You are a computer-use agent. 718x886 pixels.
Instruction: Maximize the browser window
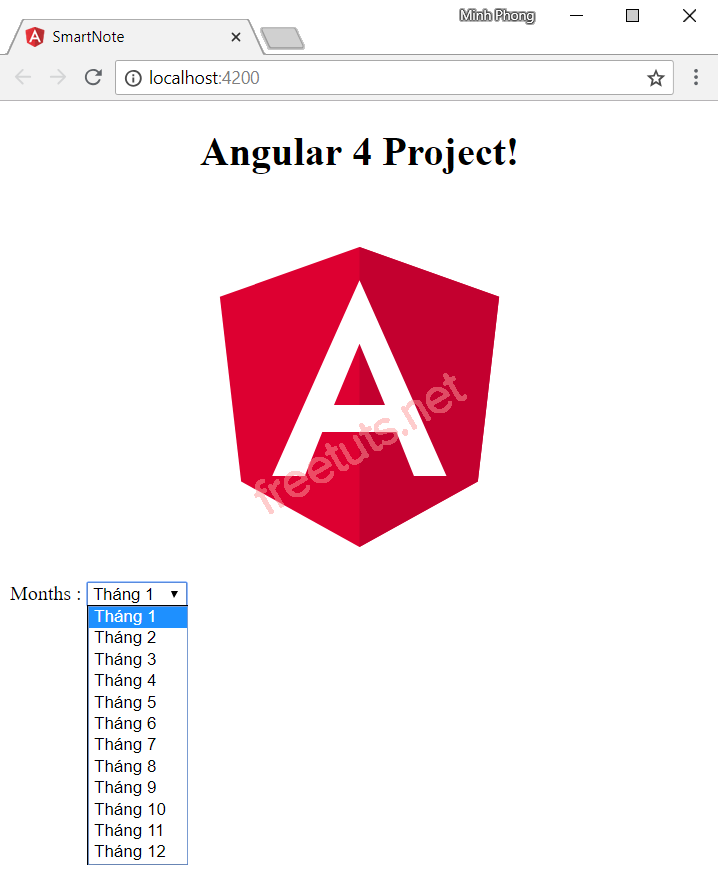coord(632,16)
